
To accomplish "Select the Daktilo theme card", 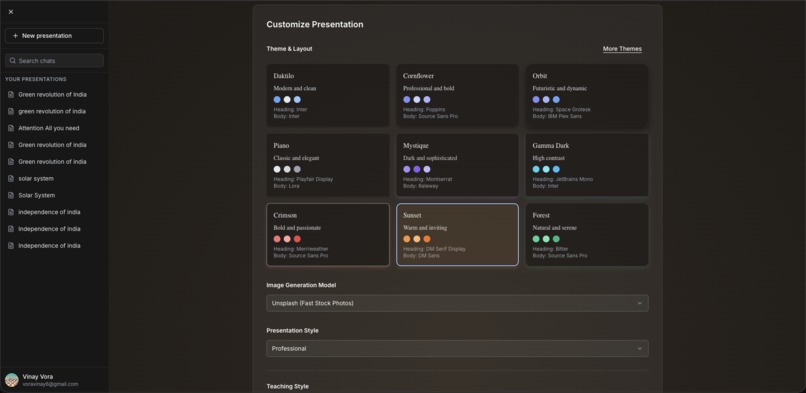I will pos(327,95).
